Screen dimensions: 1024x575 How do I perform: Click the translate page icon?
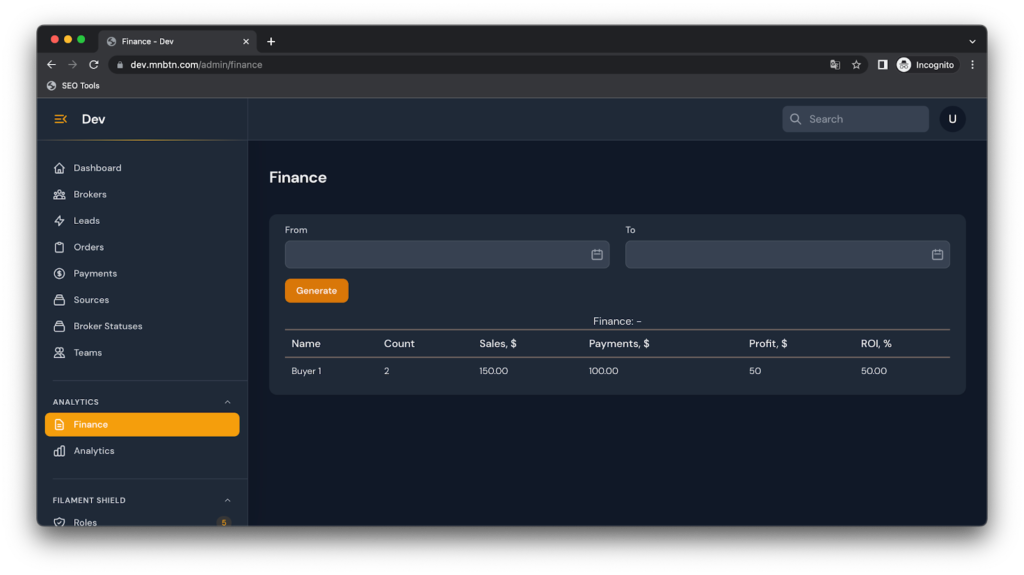835,65
